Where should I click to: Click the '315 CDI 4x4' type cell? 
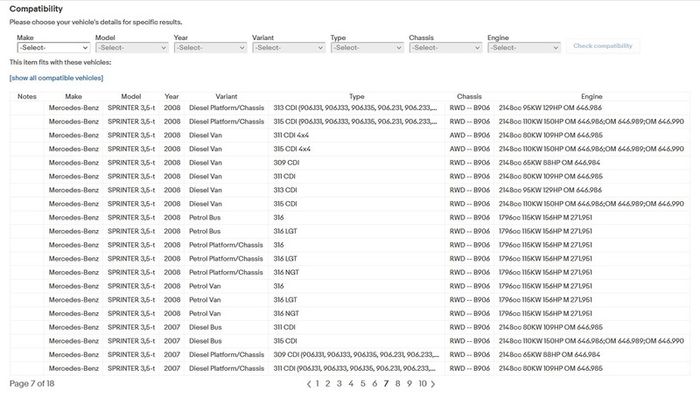tap(292, 149)
